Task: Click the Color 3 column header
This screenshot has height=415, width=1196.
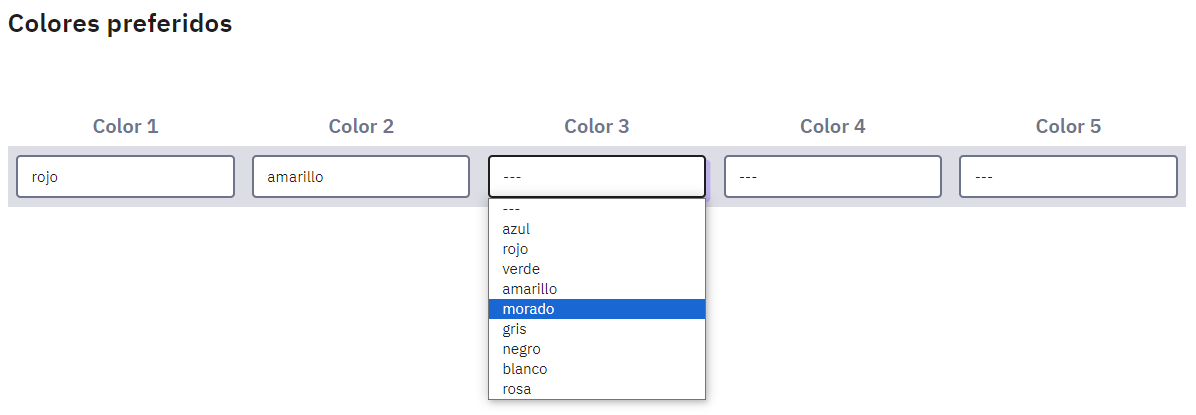Action: [597, 127]
